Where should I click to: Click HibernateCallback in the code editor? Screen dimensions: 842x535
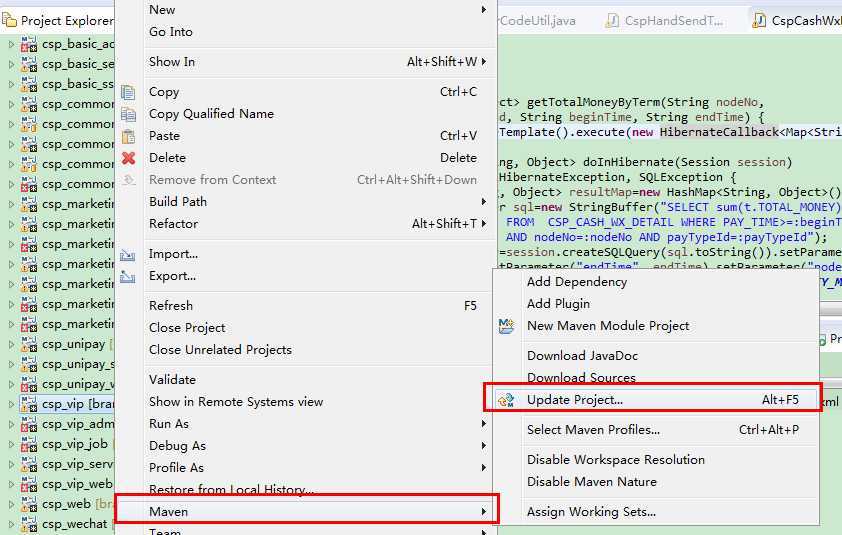click(x=719, y=133)
